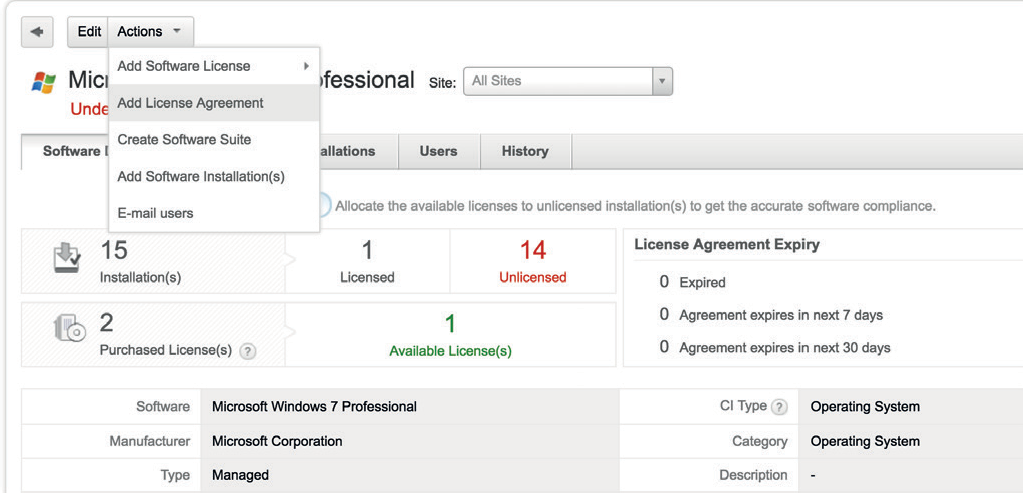Open the History tab
Screen dimensions: 1023x493
525,151
